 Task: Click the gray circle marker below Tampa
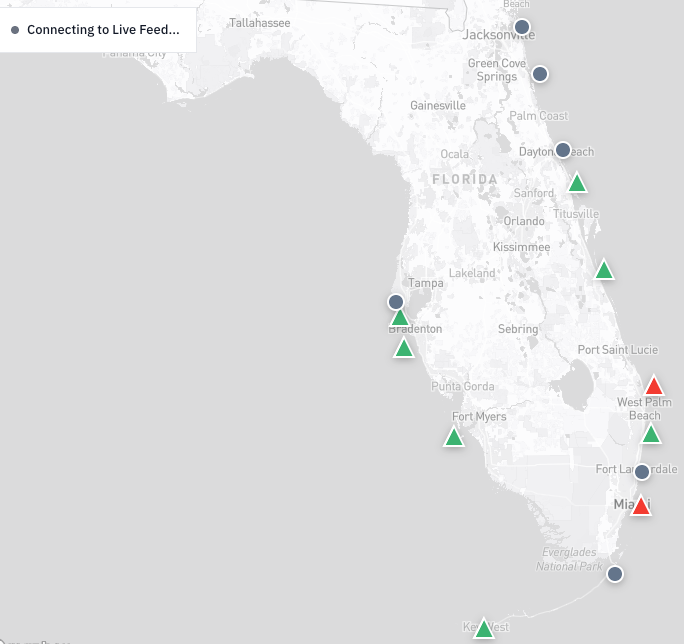(x=396, y=302)
